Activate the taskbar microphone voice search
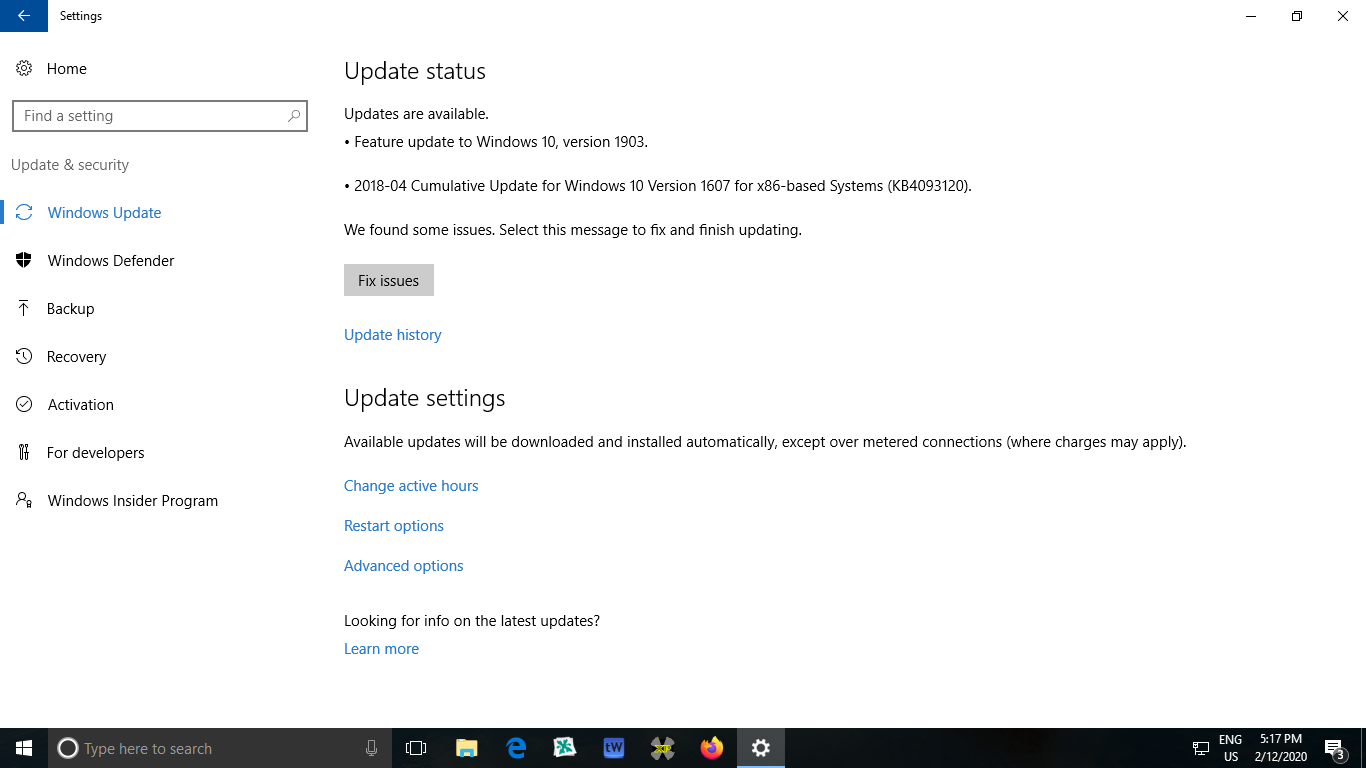Viewport: 1366px width, 768px height. (x=371, y=748)
